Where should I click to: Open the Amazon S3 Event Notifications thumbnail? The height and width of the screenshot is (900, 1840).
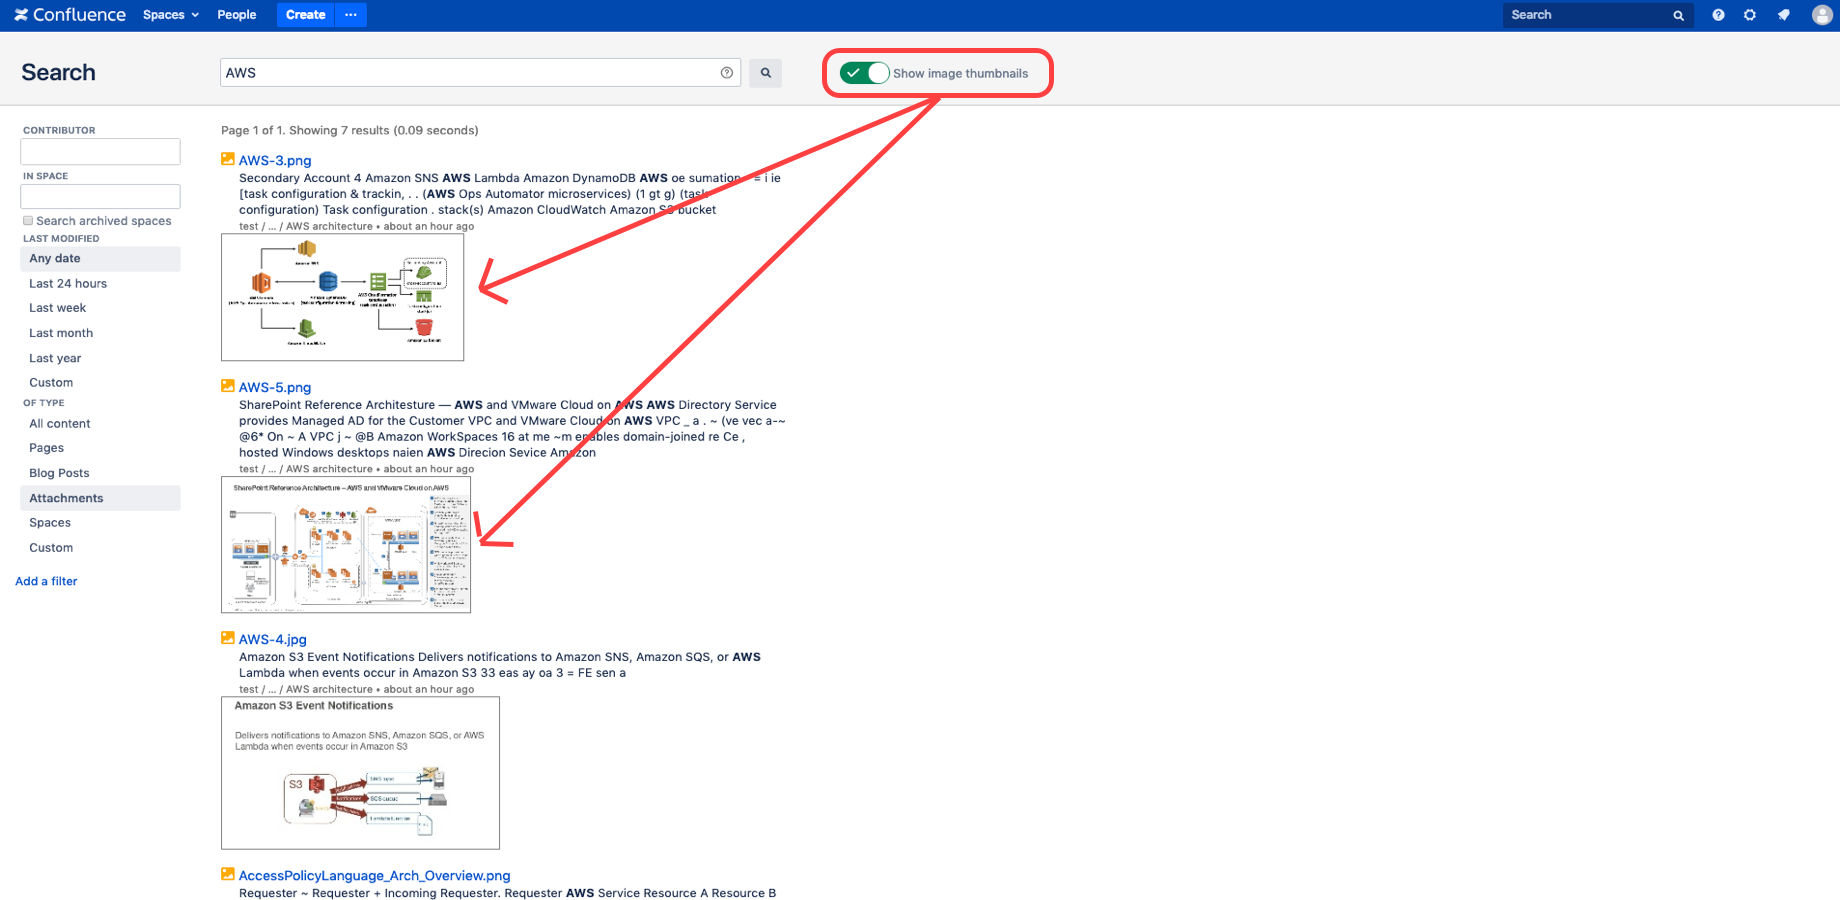pyautogui.click(x=360, y=773)
